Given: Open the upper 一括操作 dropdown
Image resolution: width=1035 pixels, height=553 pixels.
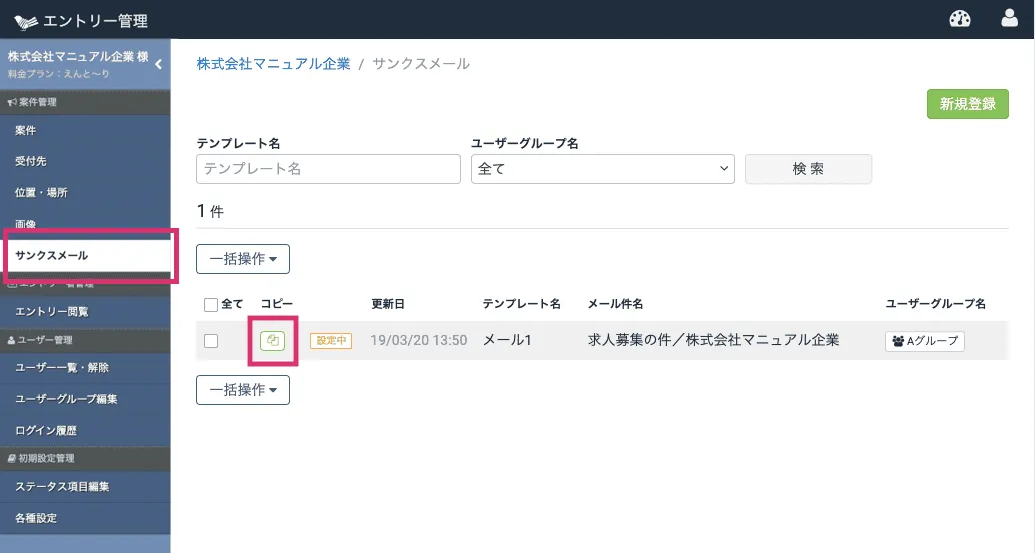Looking at the screenshot, I should (x=243, y=259).
